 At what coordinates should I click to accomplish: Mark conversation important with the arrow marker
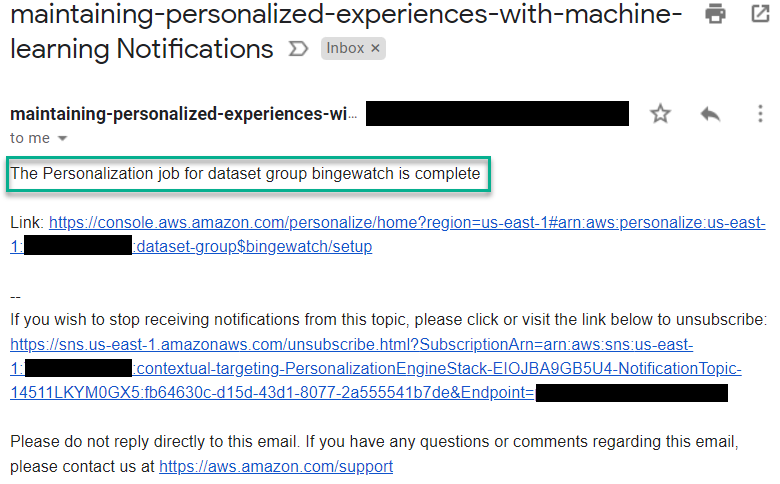click(x=298, y=49)
